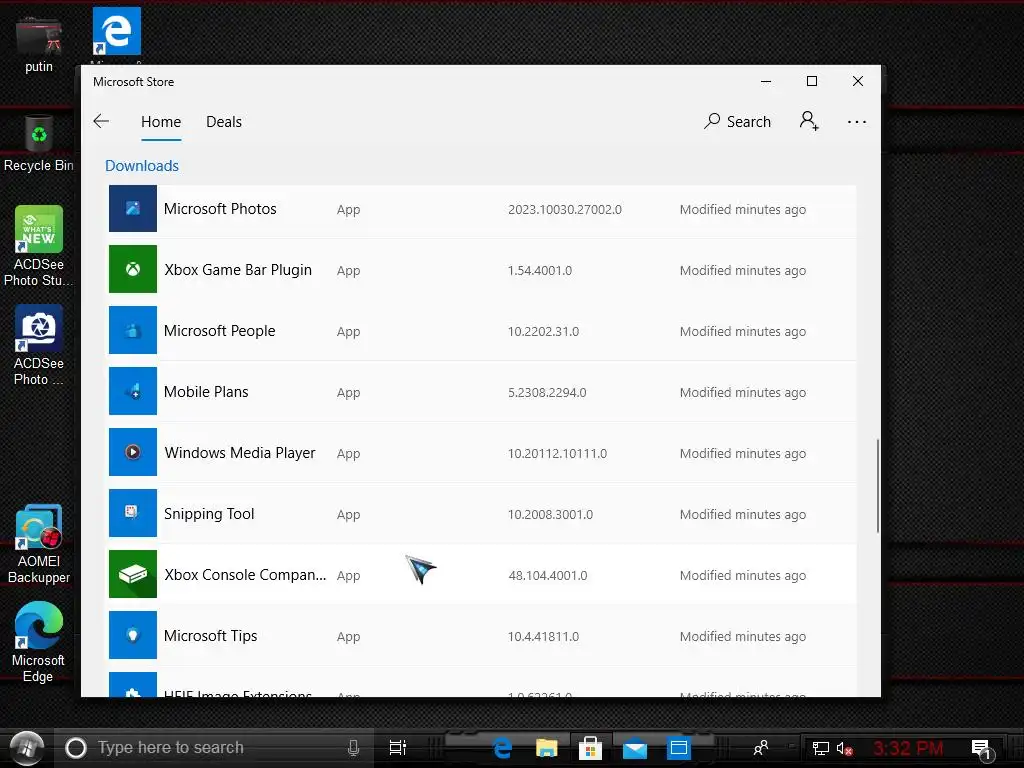Switch to the Home tab

pyautogui.click(x=161, y=122)
